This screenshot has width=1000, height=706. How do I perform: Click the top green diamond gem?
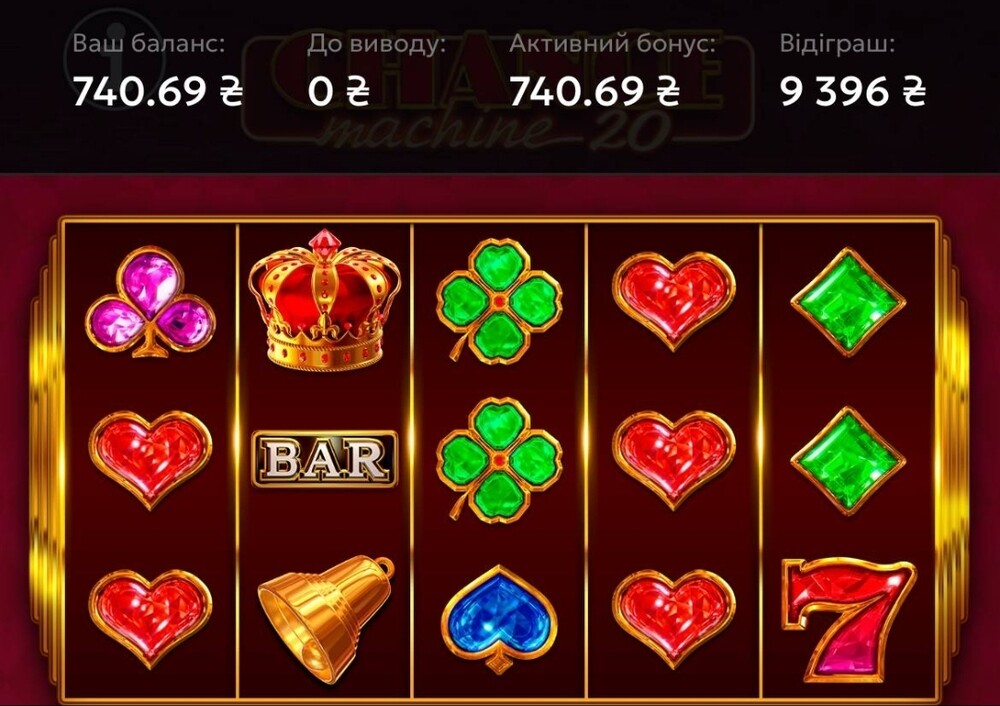(x=848, y=302)
